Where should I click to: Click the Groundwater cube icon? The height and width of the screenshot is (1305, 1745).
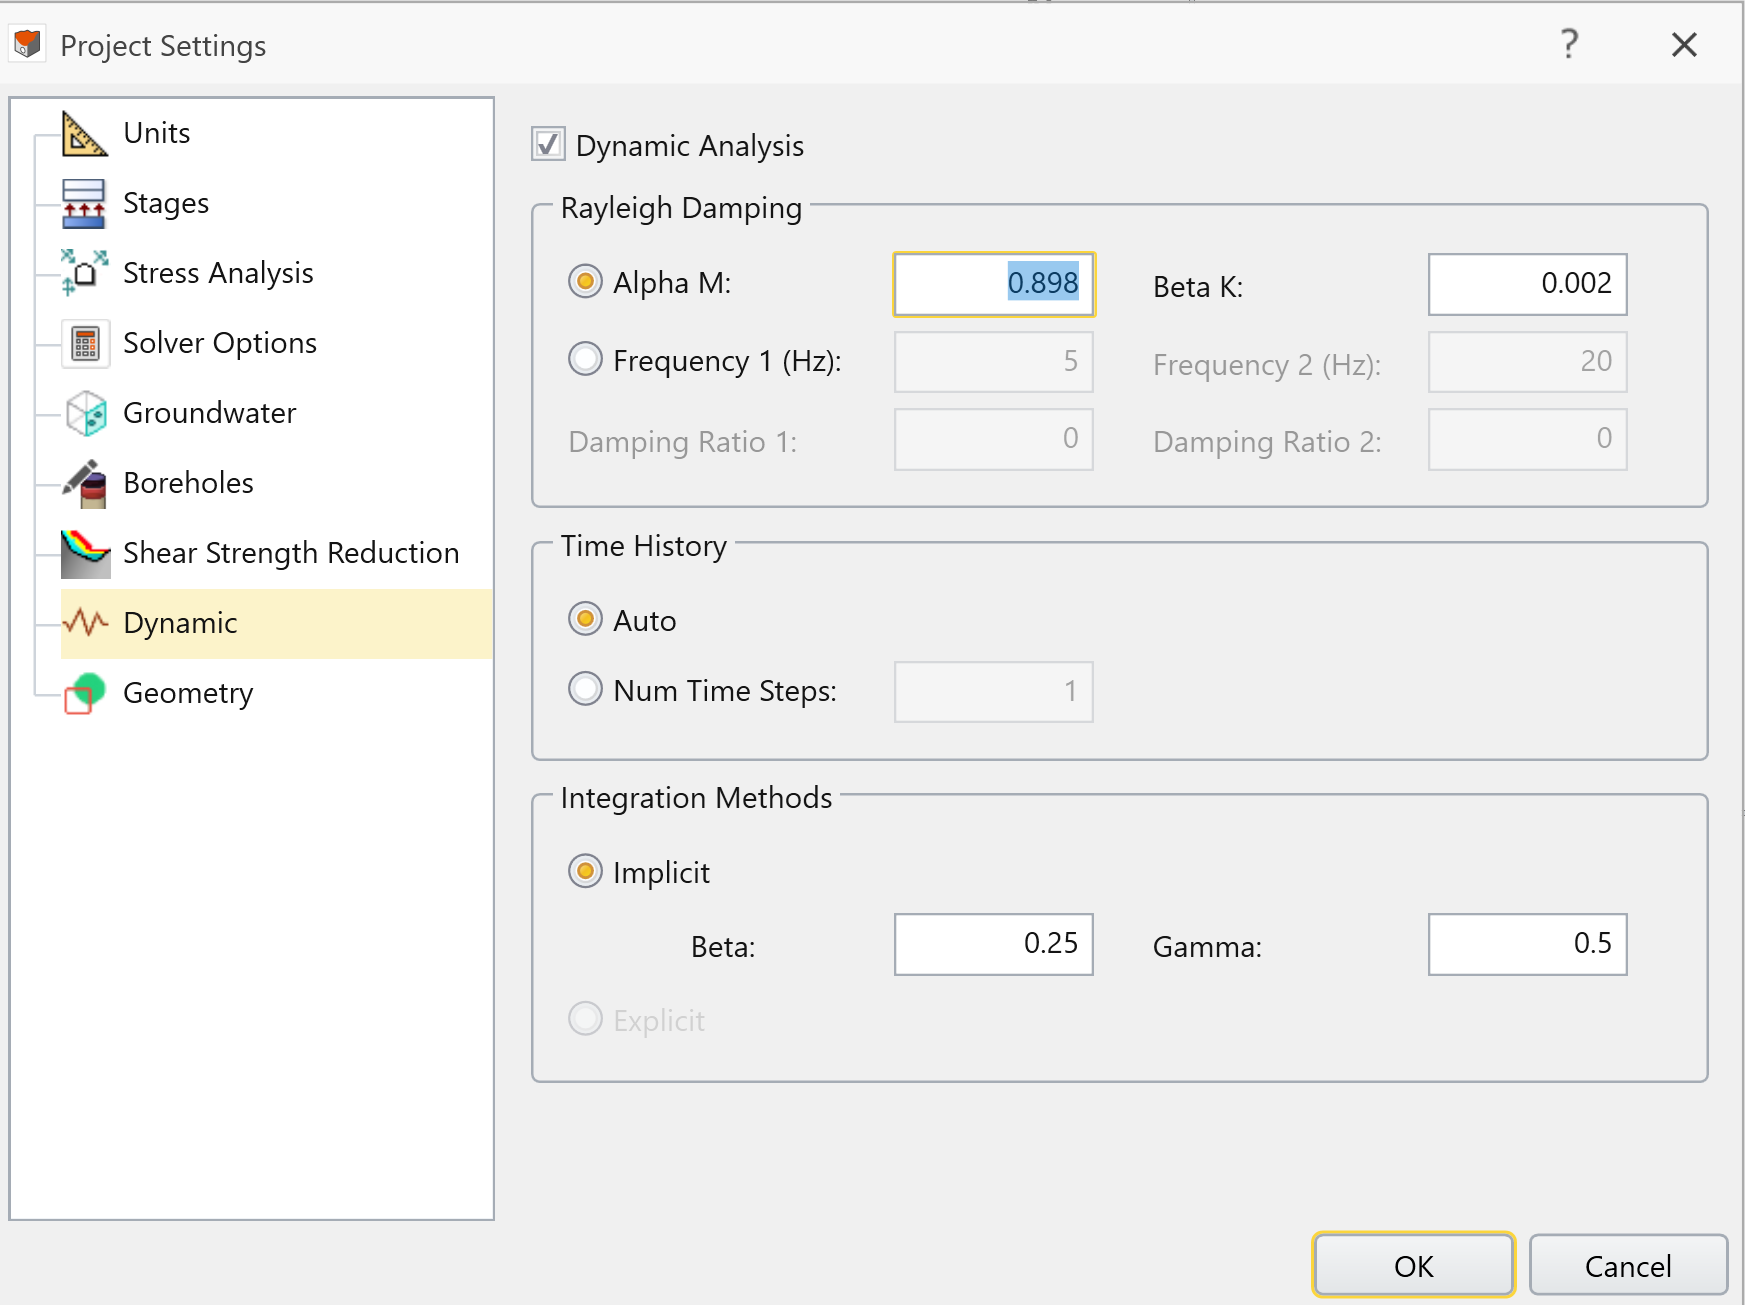coord(85,413)
